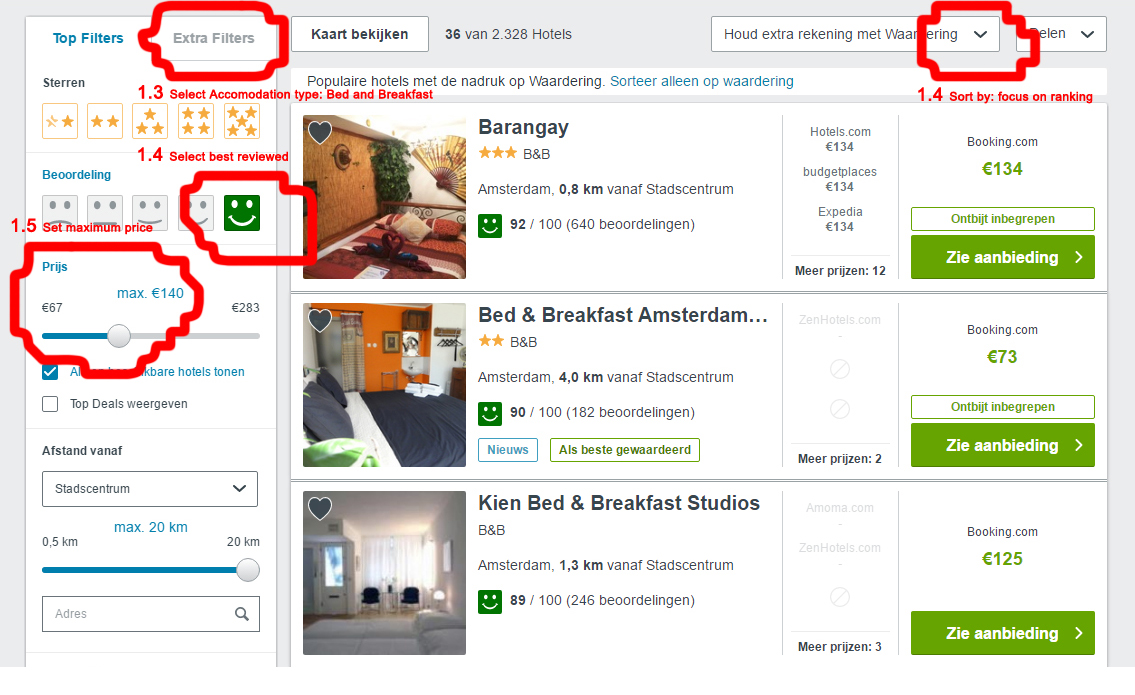Switch to the Extra Filters tab
1135x695 pixels.
214,38
